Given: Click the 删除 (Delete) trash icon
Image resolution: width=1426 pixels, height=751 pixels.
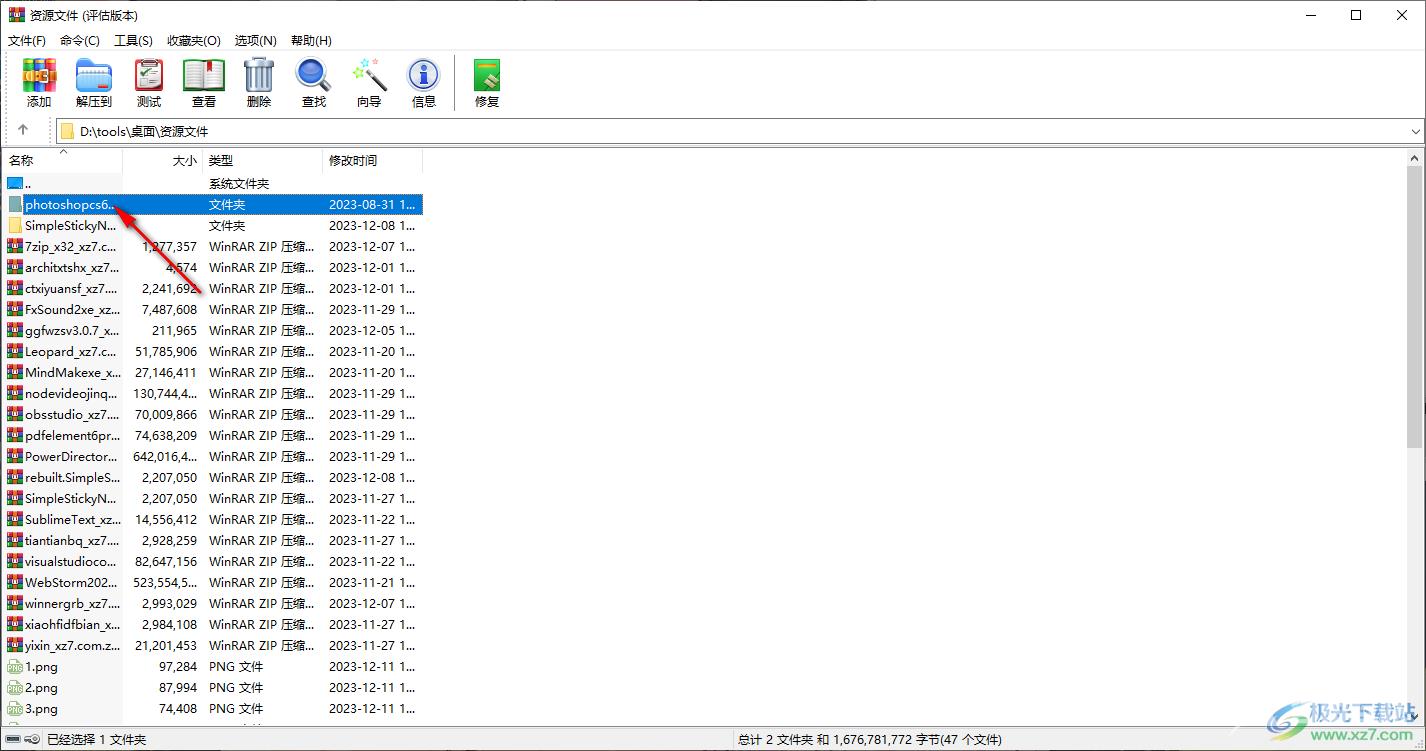Looking at the screenshot, I should coord(259,76).
